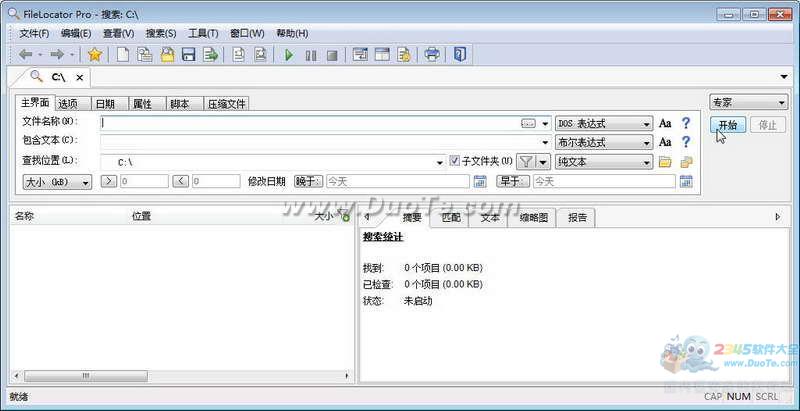Open the 搜索(S) menu

(x=161, y=34)
